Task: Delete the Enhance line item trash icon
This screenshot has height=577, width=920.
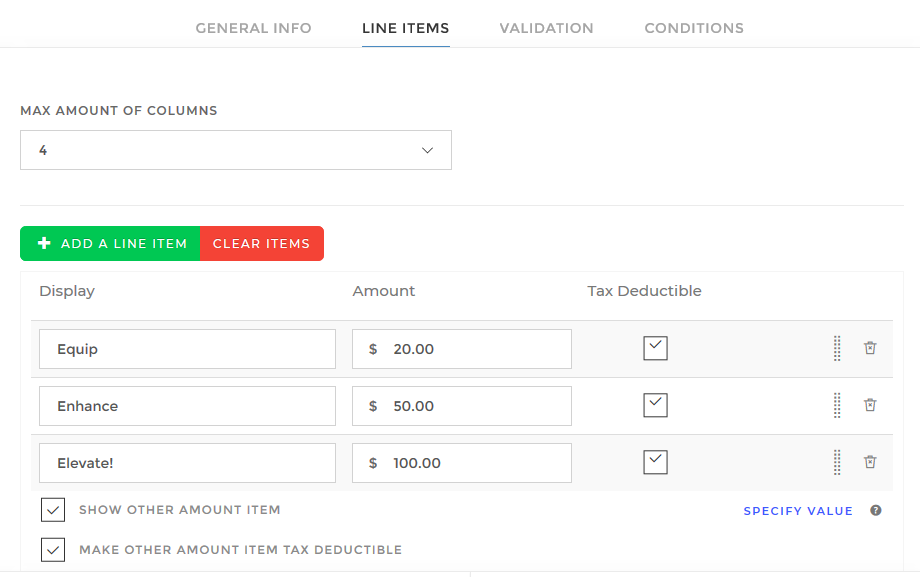Action: 870,405
